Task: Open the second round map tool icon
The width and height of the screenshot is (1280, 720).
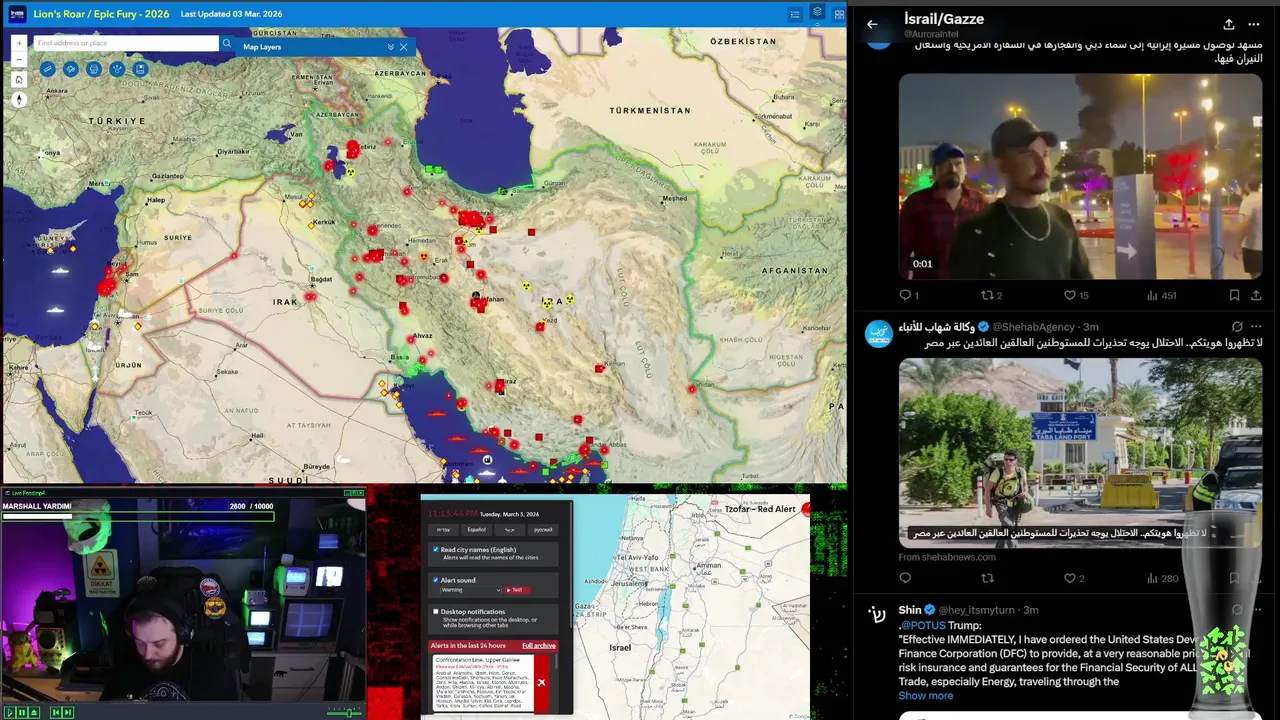Action: 71,69
